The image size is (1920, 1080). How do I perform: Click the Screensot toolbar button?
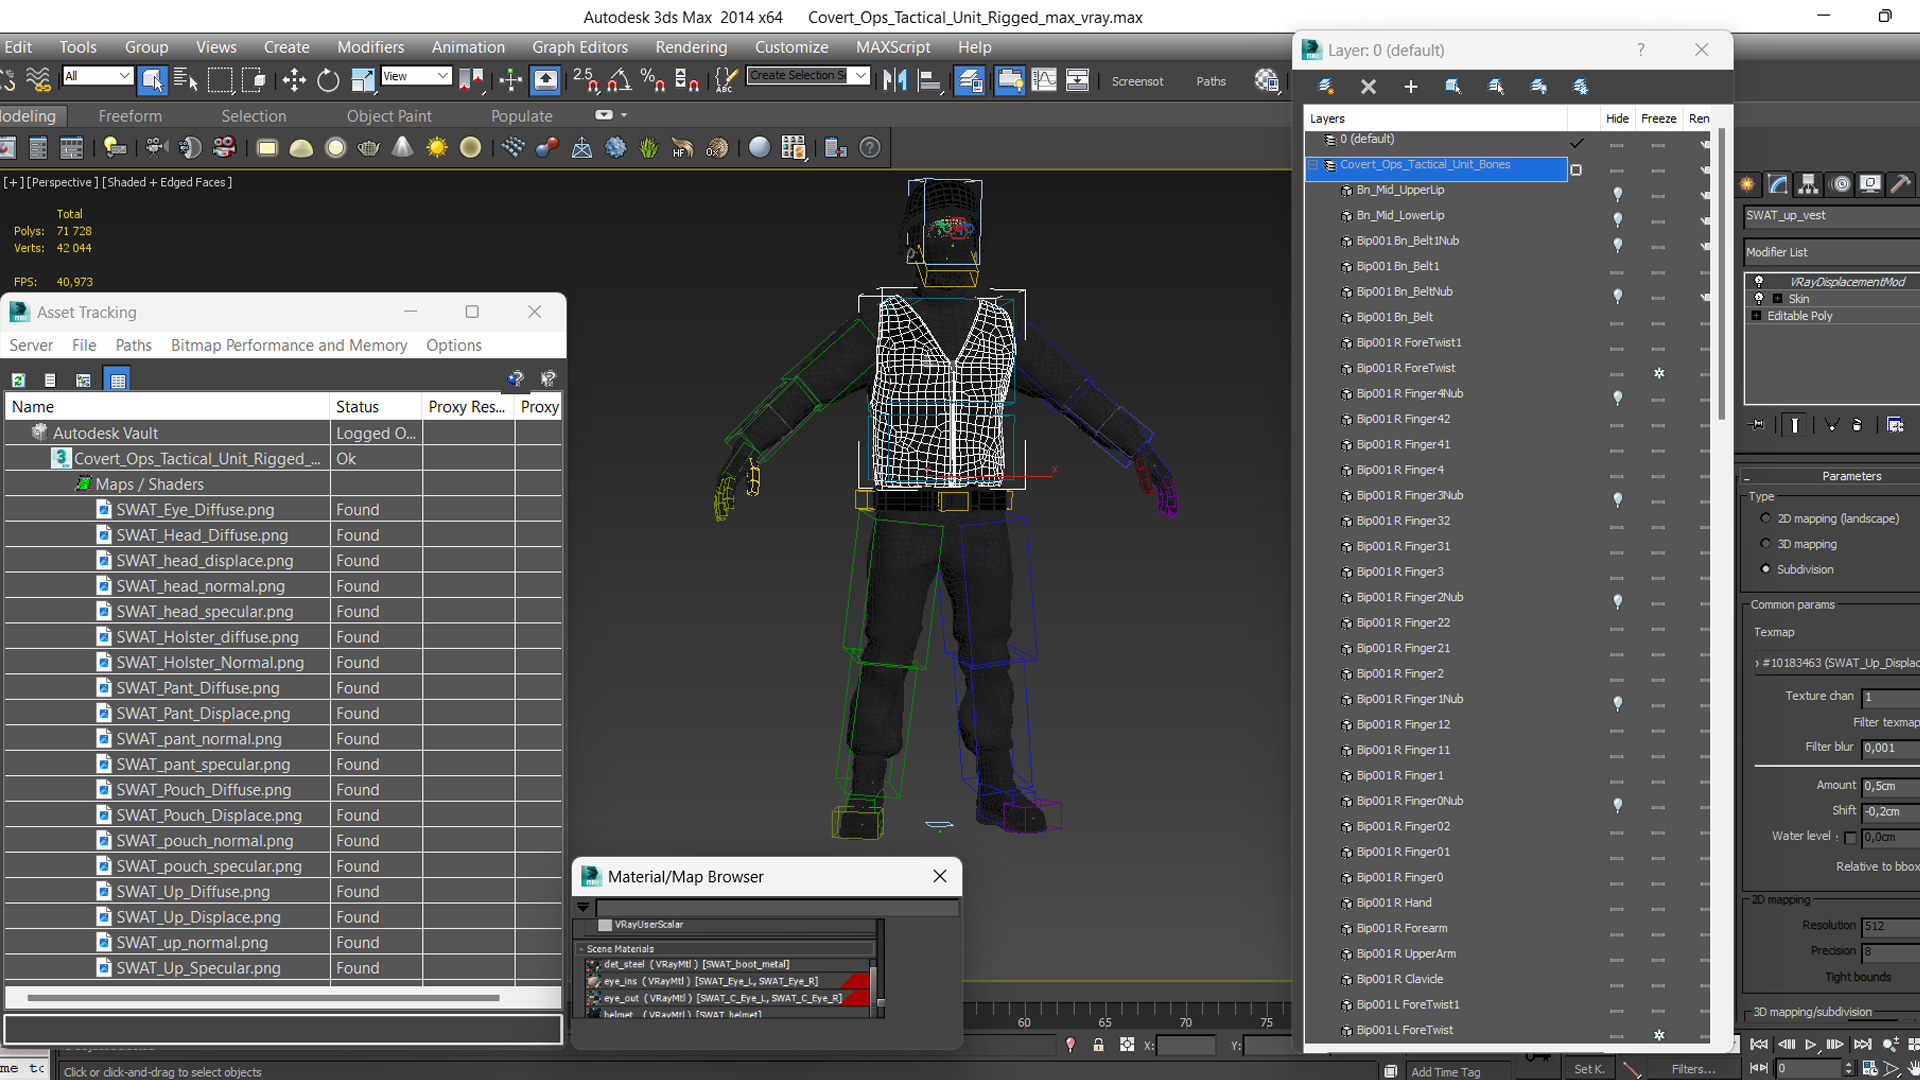[1138, 81]
